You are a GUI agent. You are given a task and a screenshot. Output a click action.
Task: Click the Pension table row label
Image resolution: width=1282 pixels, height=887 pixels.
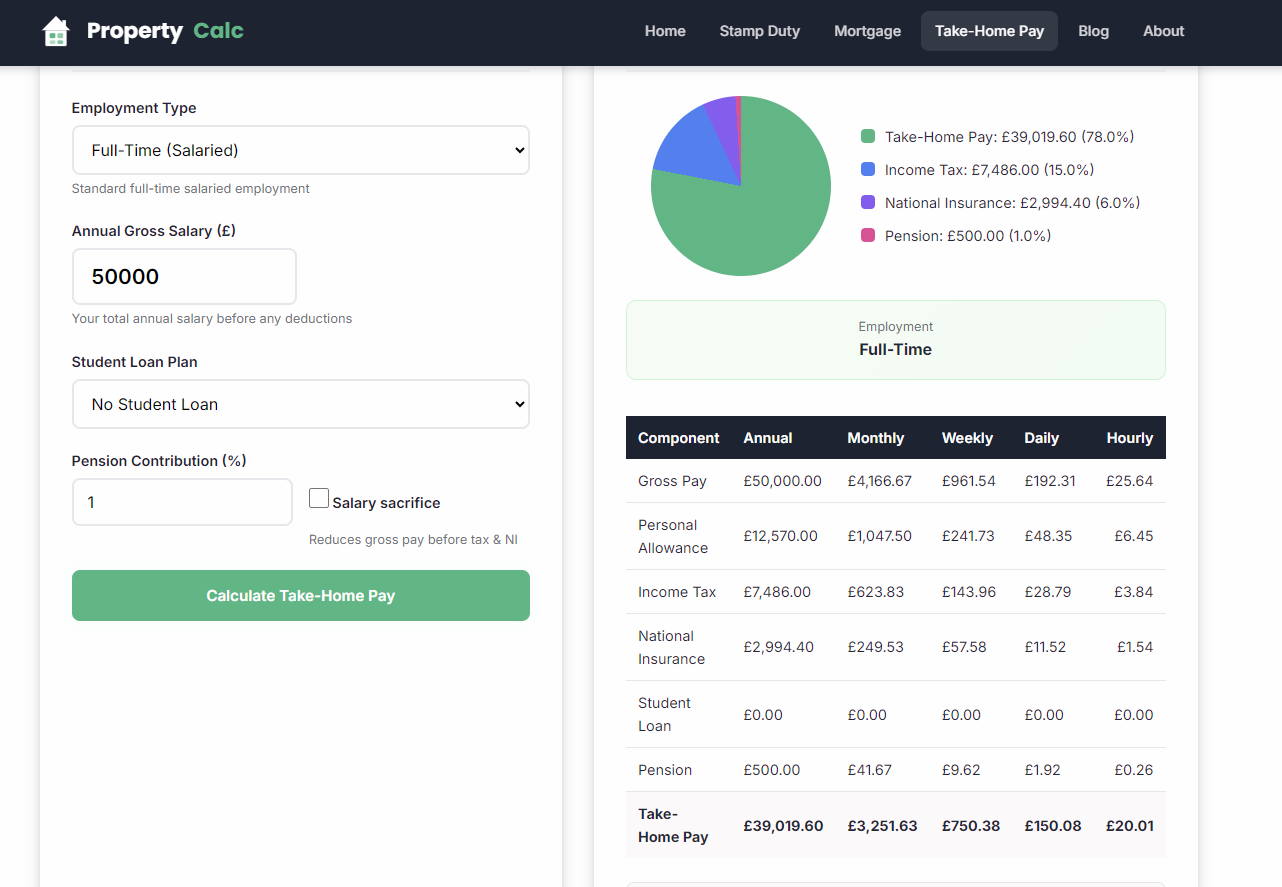click(665, 770)
